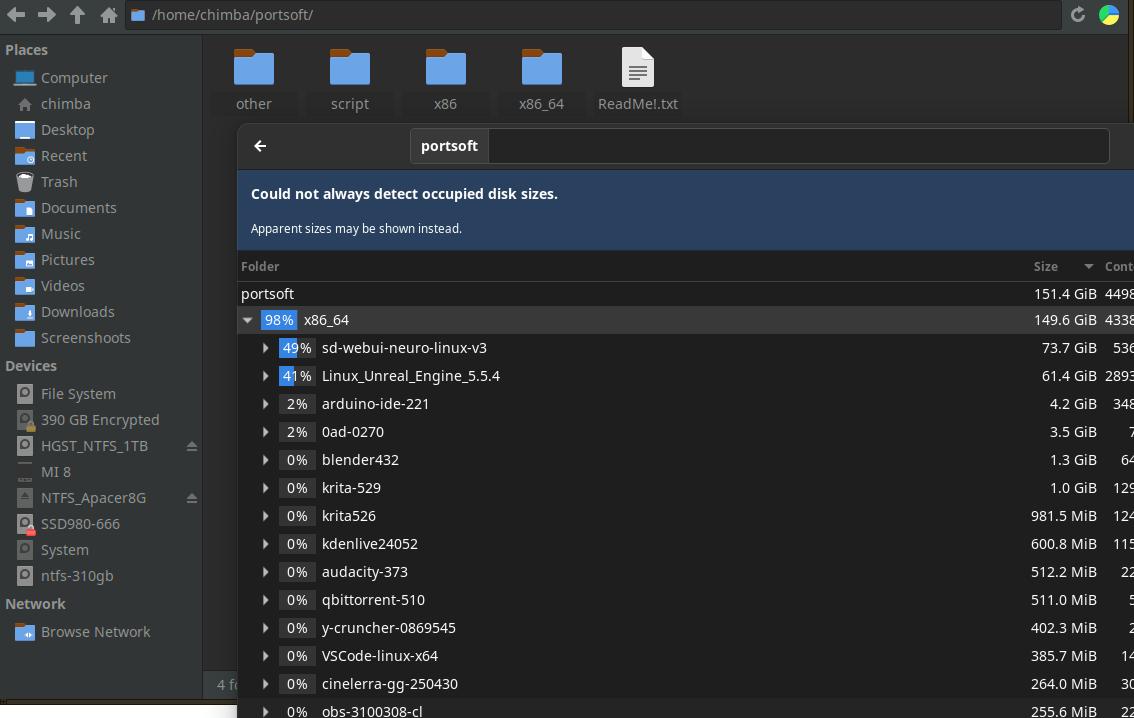
Task: Select the top-level portsoft row in tree
Action: [686, 294]
